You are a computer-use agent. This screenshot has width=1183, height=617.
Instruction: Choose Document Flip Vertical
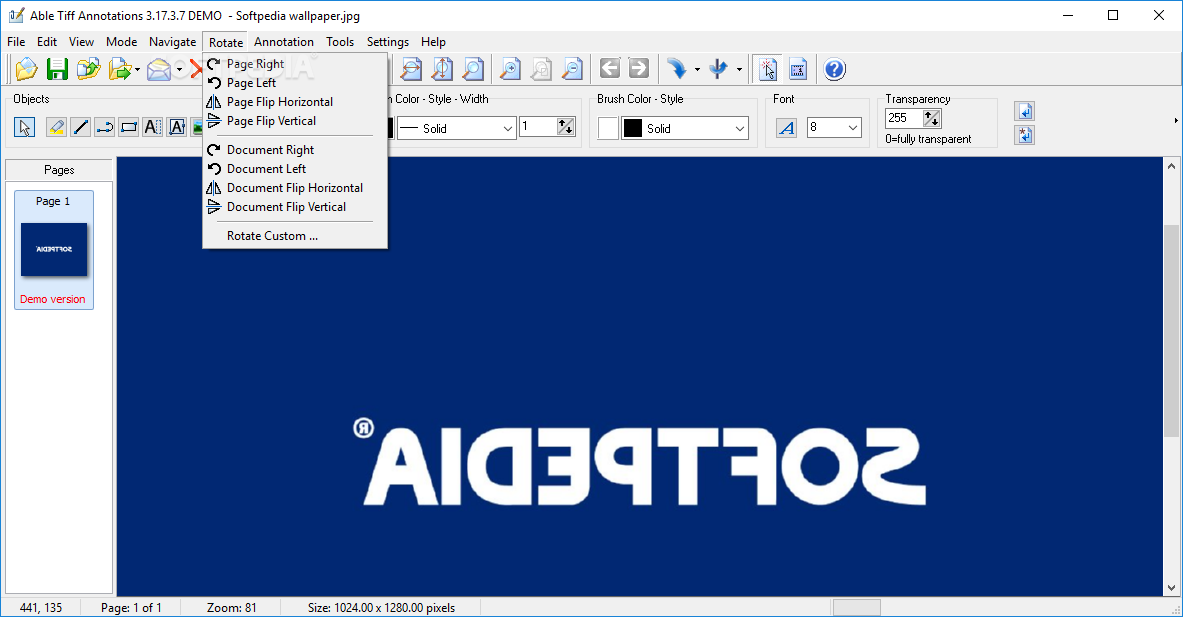point(295,207)
